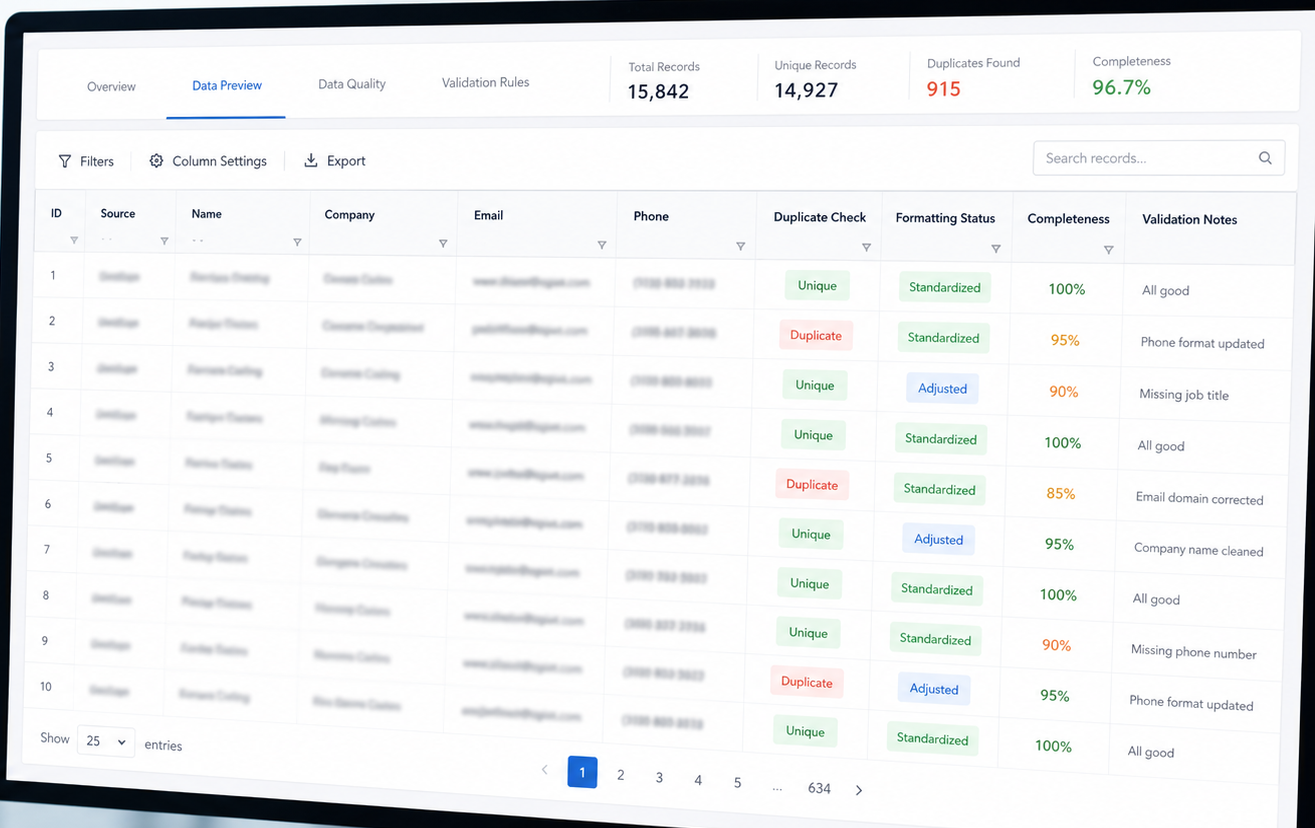Go to next page arrow

(x=859, y=790)
